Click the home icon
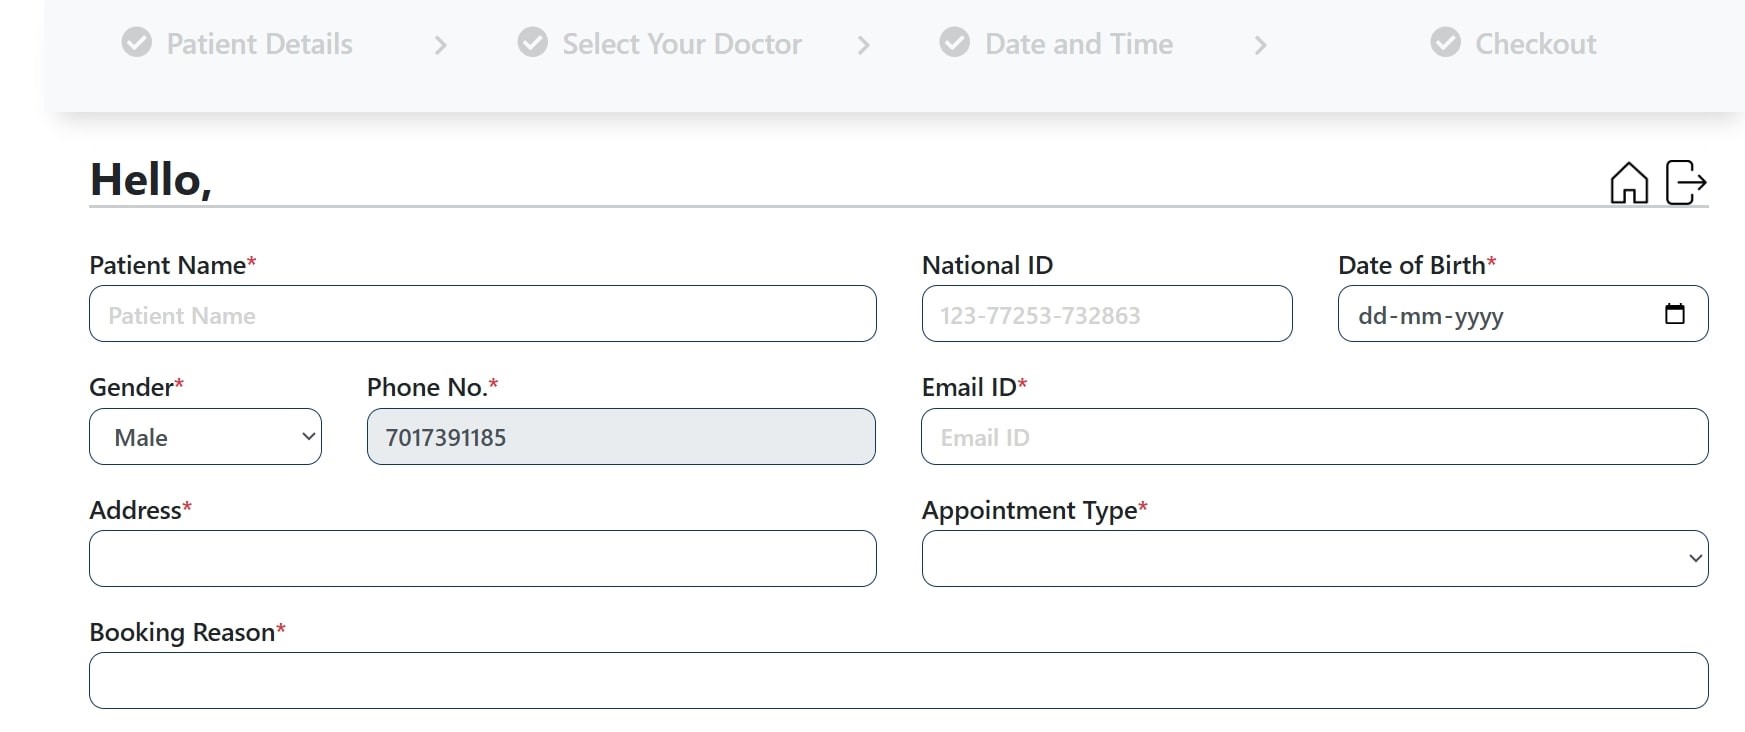Viewport: 1745px width, 732px height. click(x=1628, y=183)
